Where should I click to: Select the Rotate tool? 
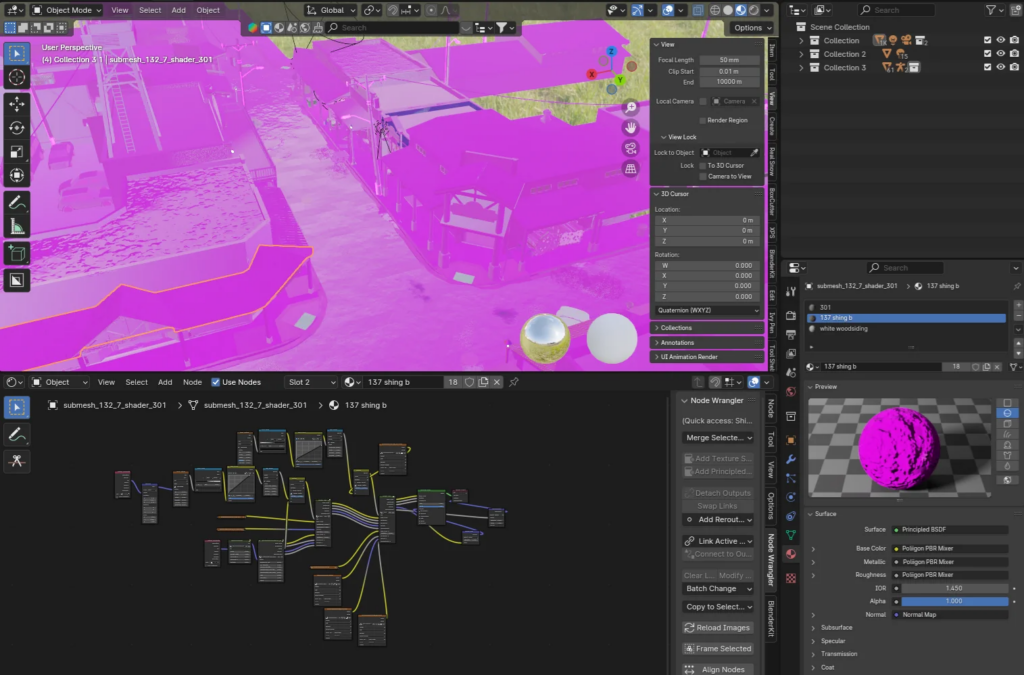point(17,128)
